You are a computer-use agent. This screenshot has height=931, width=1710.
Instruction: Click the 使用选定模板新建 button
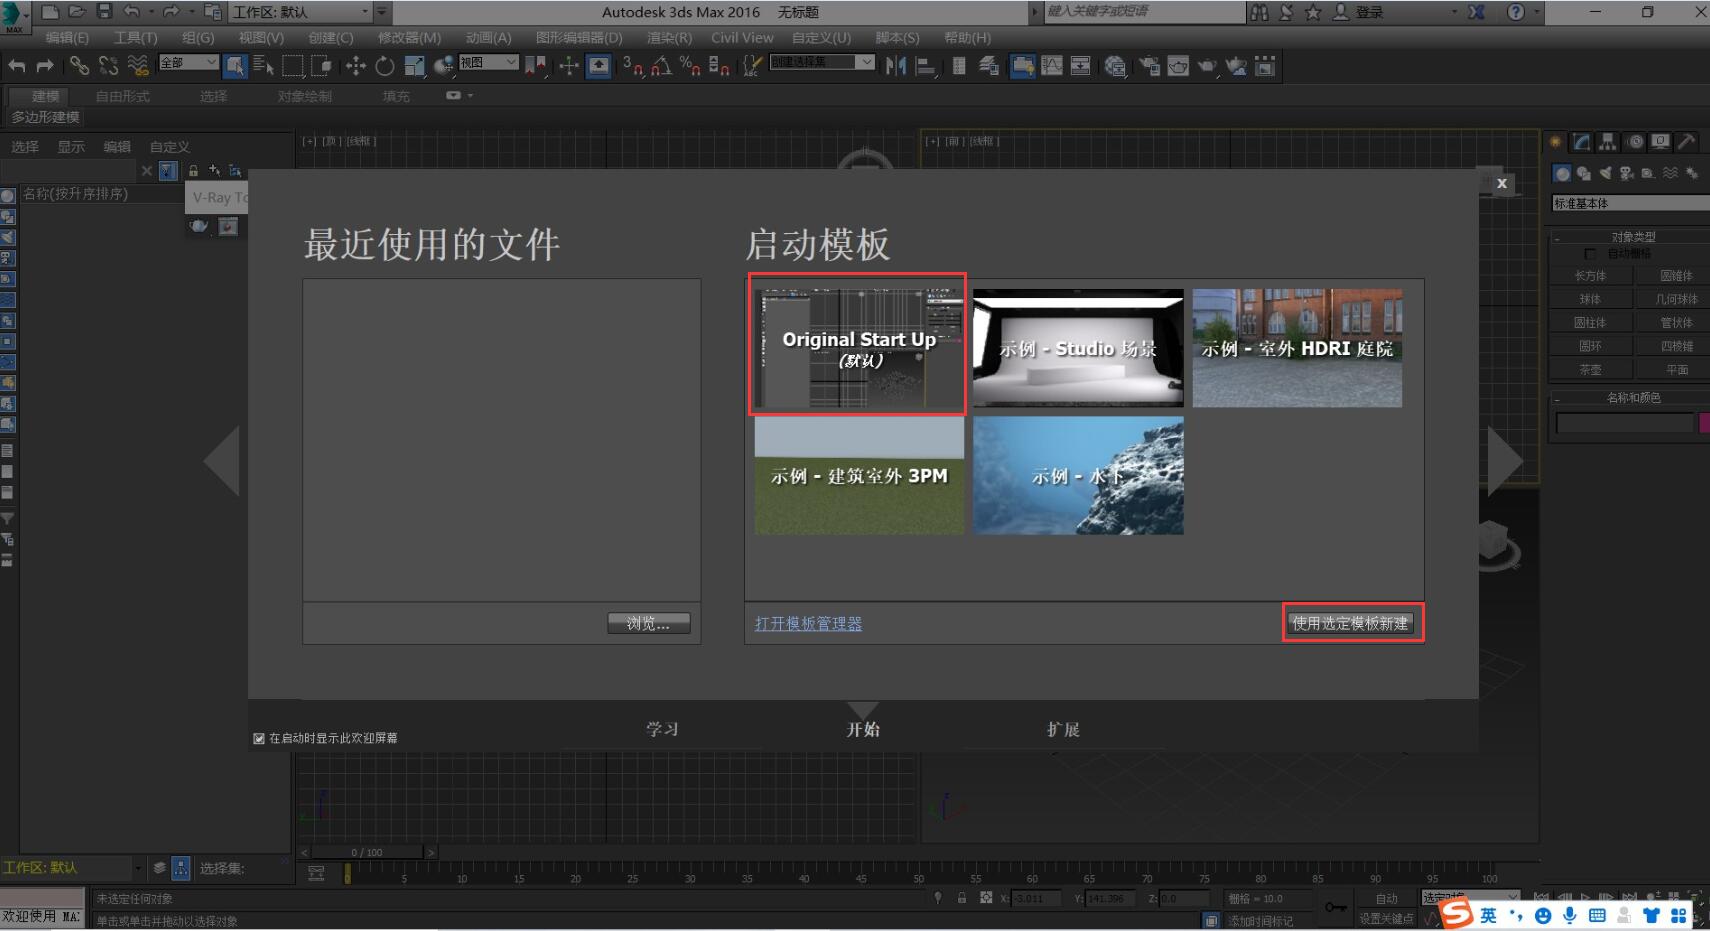click(1349, 623)
